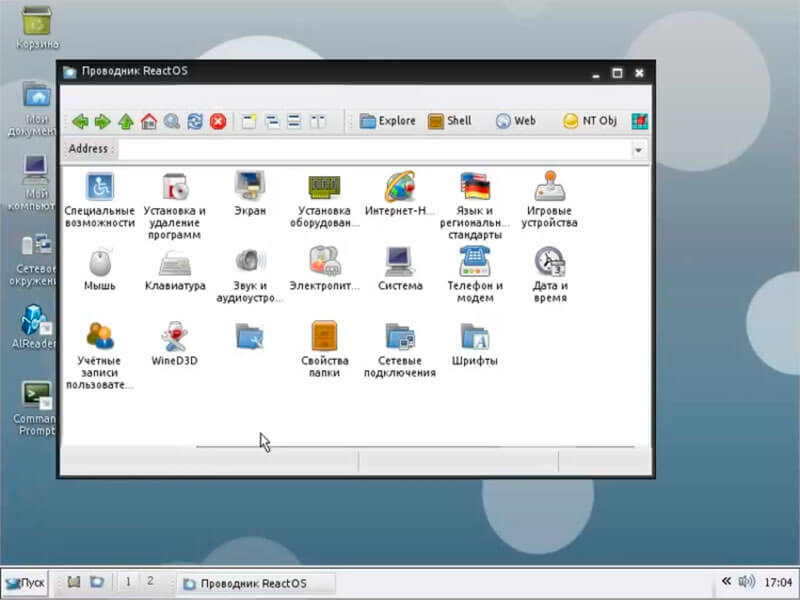Open Игровые устройства applet
Viewport: 800px width, 600px height.
pyautogui.click(x=549, y=200)
